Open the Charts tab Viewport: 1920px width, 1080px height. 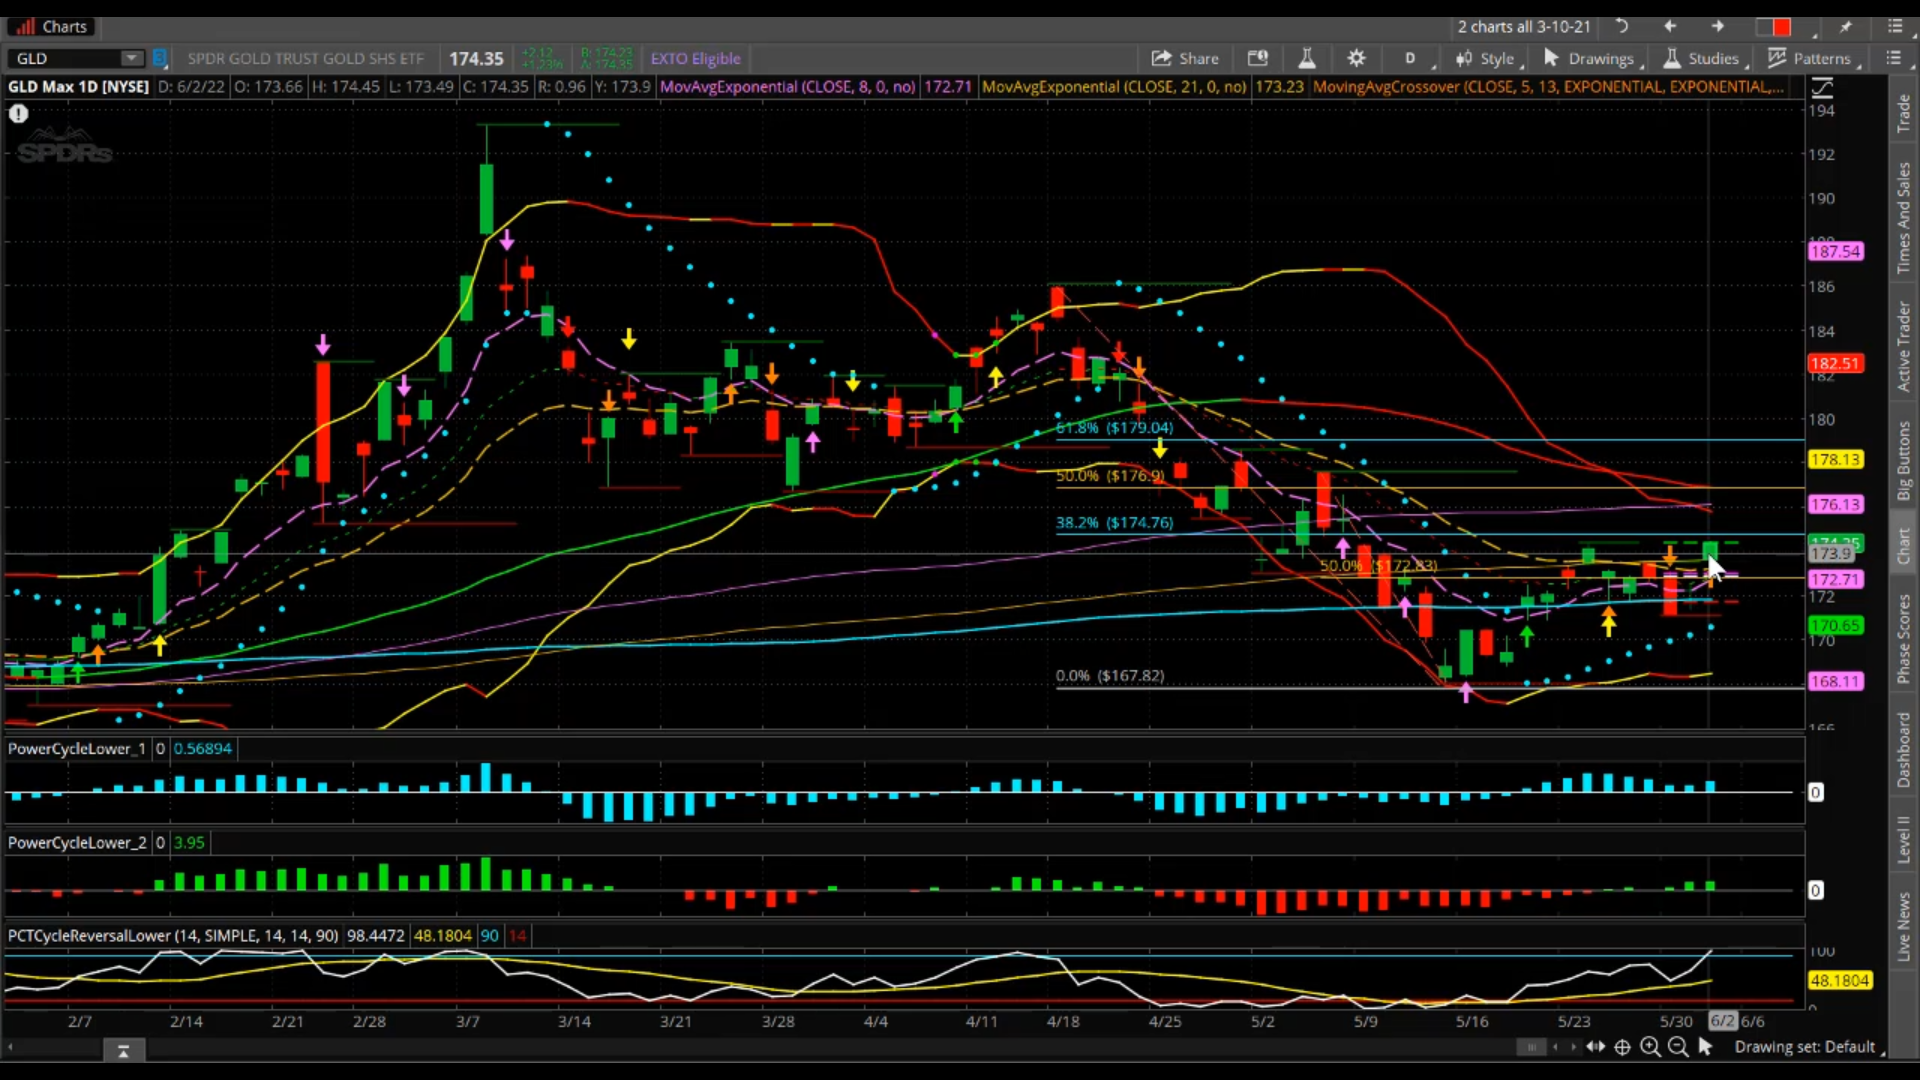(x=52, y=27)
